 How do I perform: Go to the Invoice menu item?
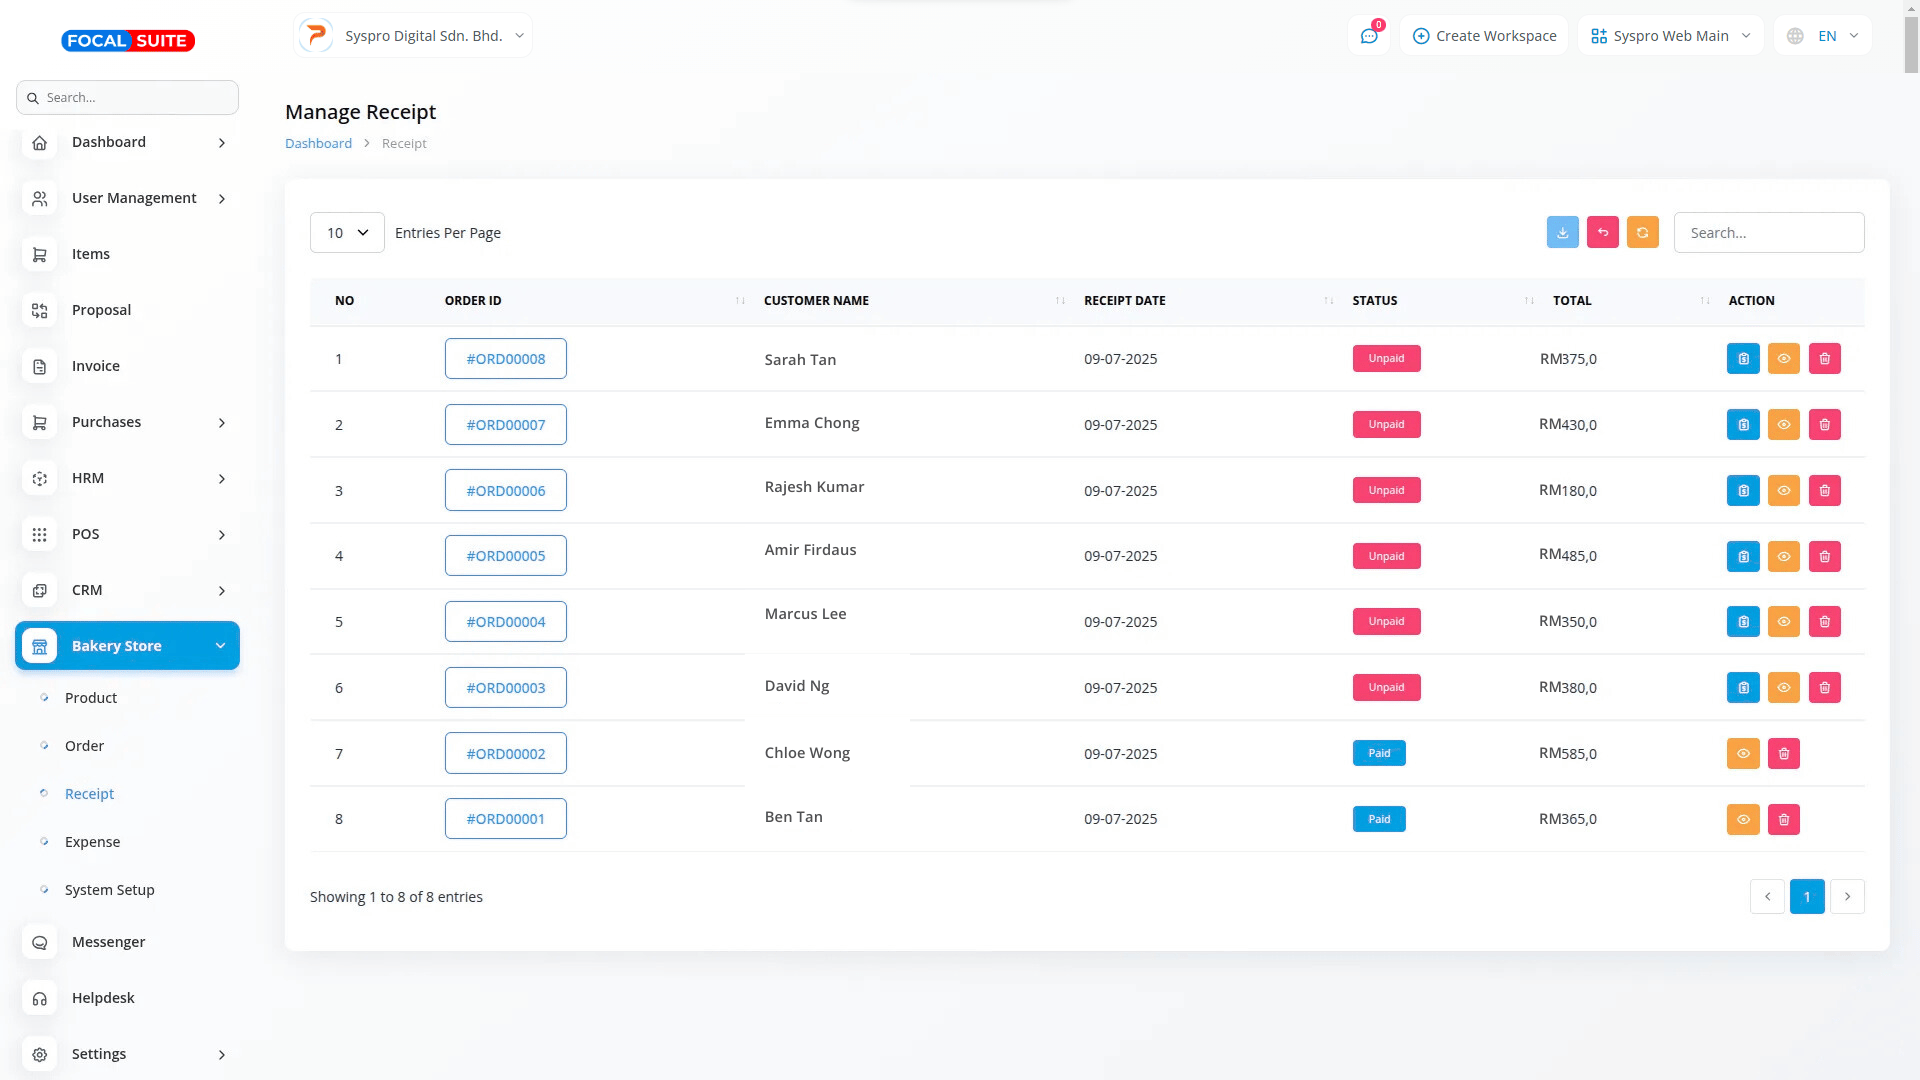(96, 366)
